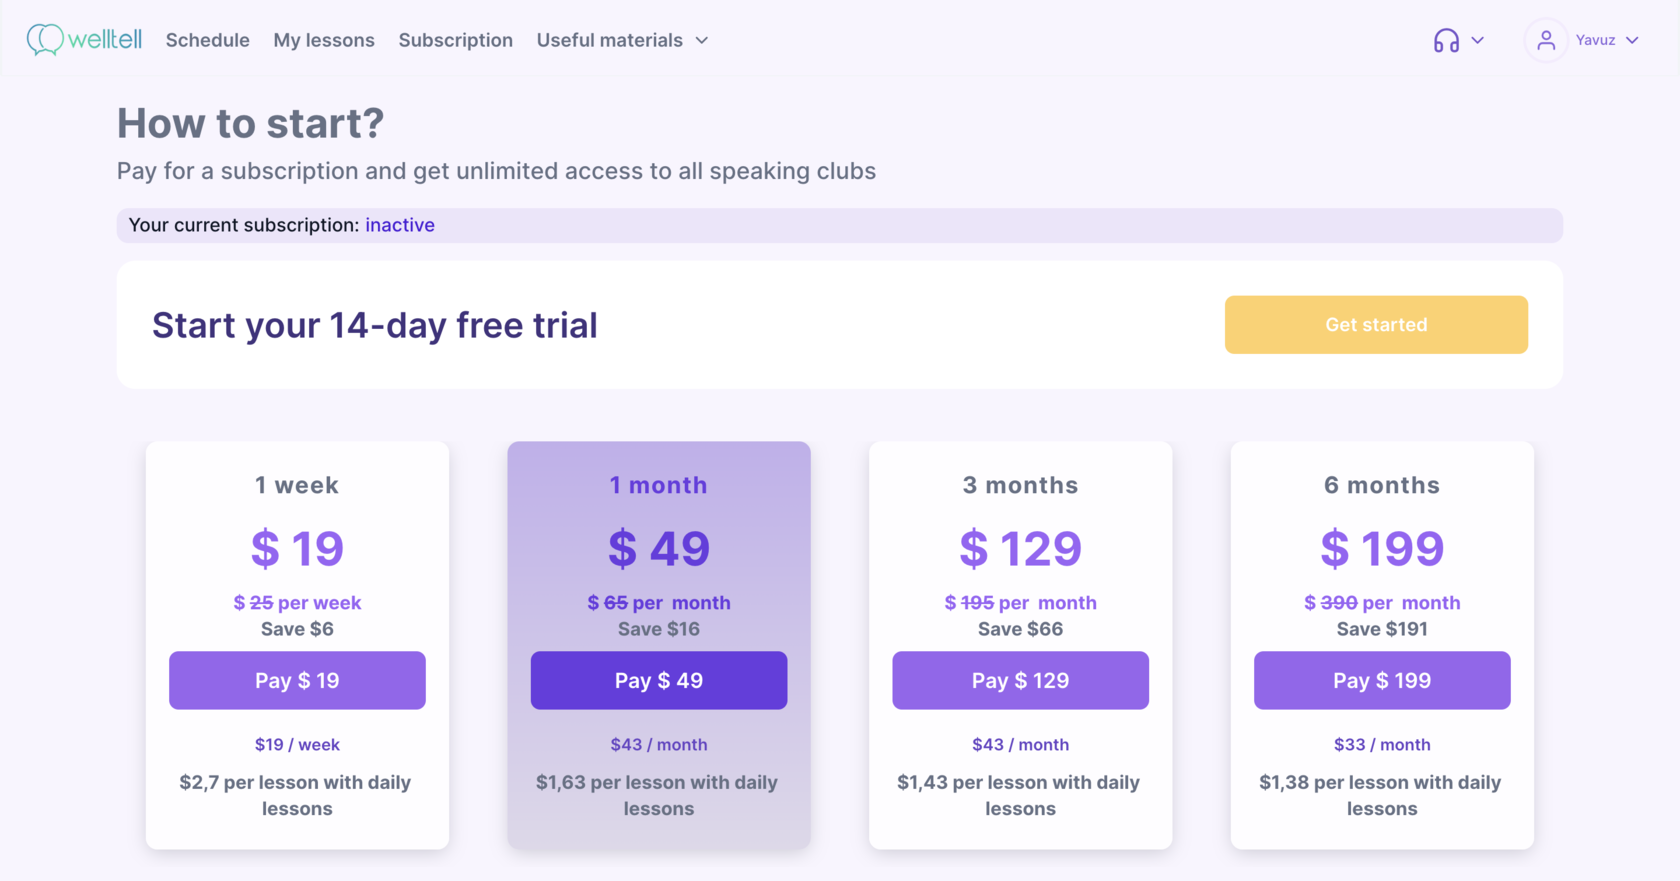
Task: Select the 1 month plan heading
Action: point(659,485)
